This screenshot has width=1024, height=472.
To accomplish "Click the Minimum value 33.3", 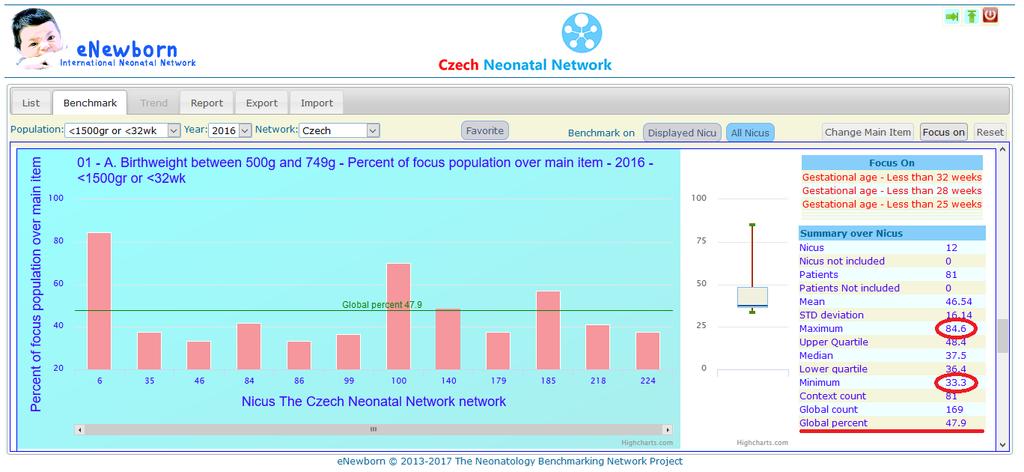I will coord(955,383).
